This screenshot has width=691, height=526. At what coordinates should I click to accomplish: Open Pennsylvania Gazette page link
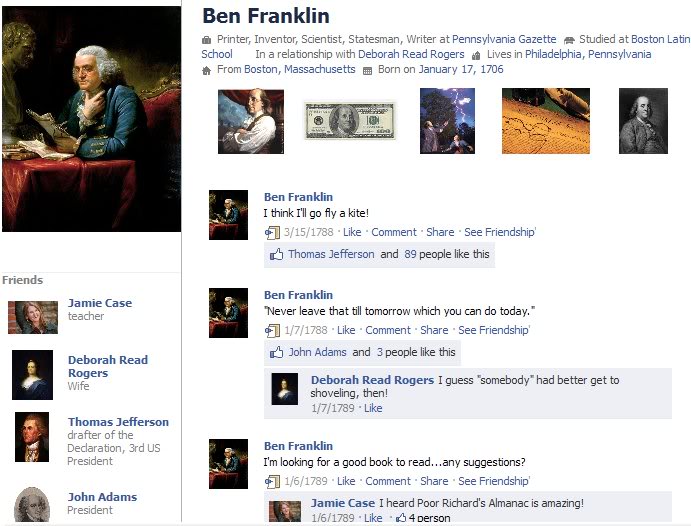pyautogui.click(x=504, y=39)
